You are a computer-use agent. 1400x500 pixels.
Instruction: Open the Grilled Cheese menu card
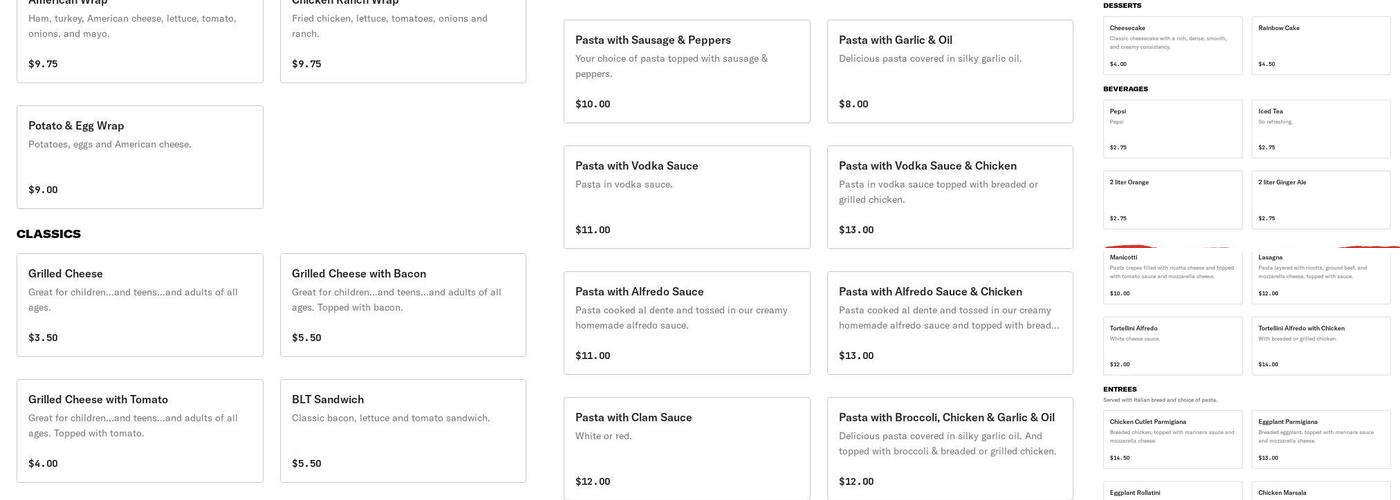point(140,305)
